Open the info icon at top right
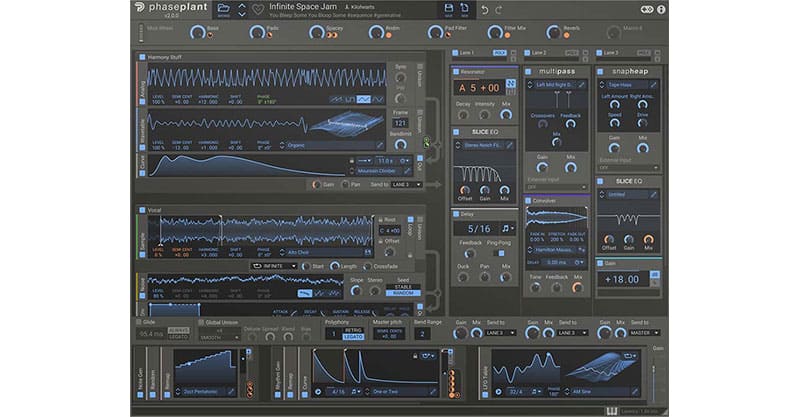 coord(661,9)
